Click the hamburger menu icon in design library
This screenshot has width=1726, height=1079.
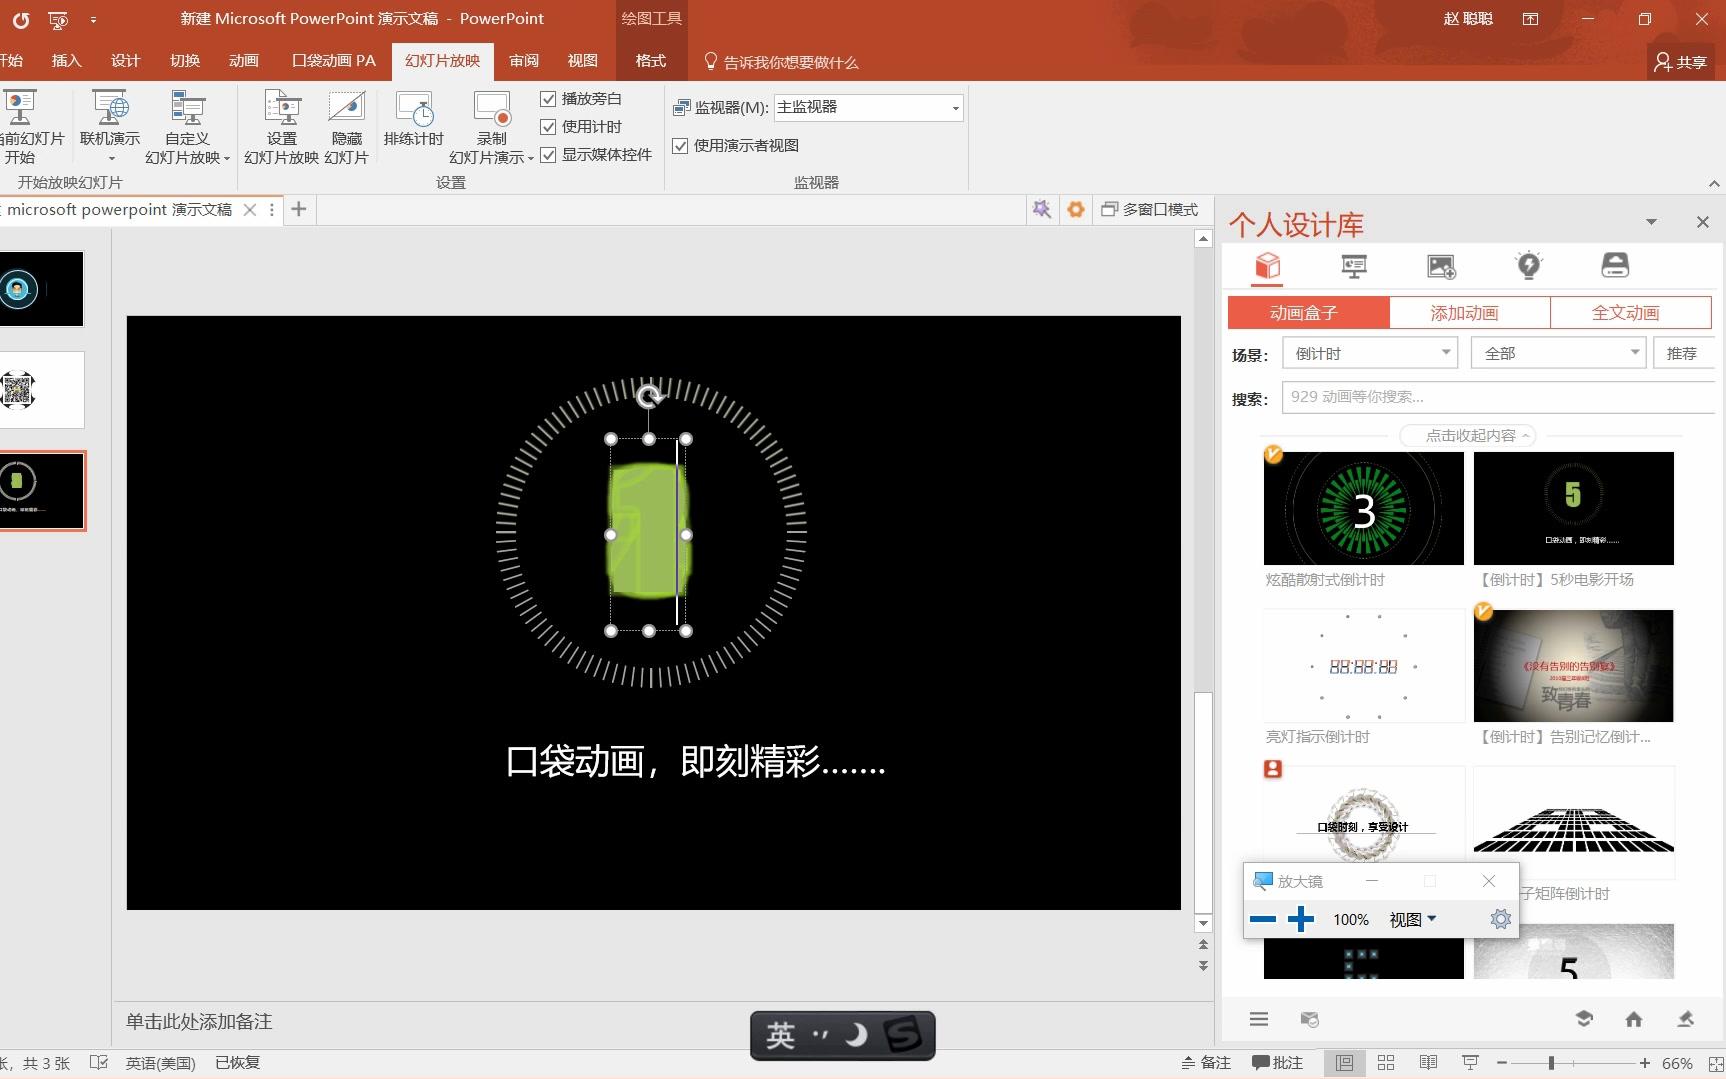(1259, 1019)
